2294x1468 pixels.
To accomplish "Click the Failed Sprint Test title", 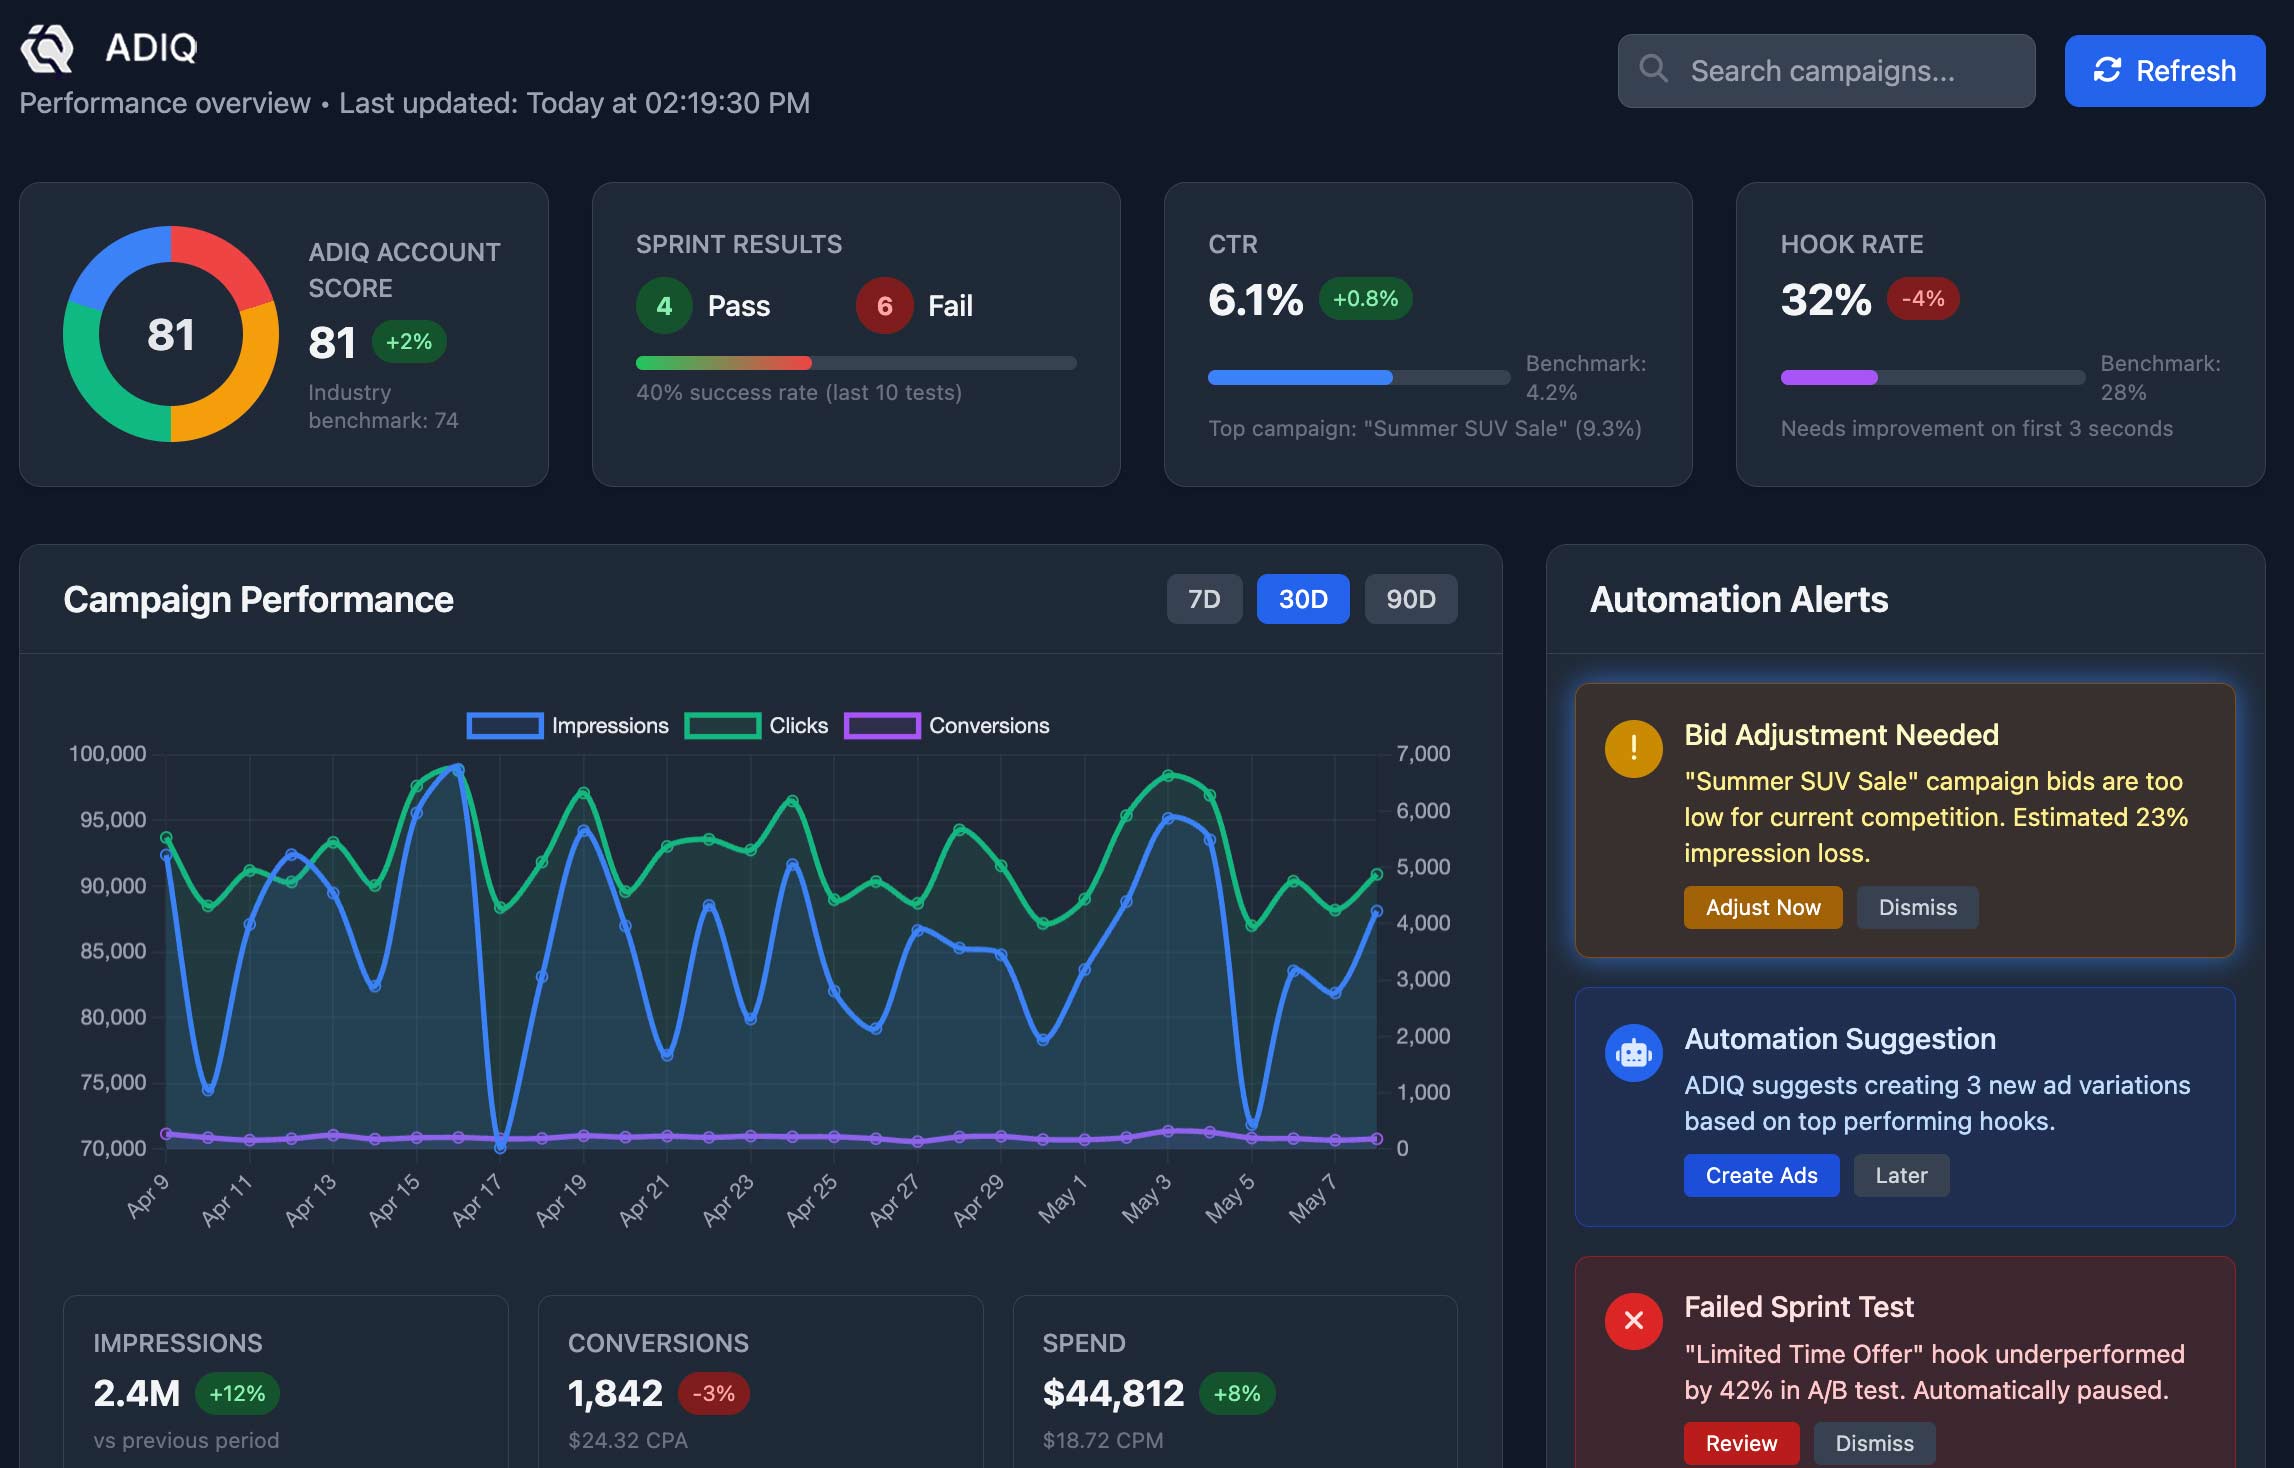I will 1798,1307.
